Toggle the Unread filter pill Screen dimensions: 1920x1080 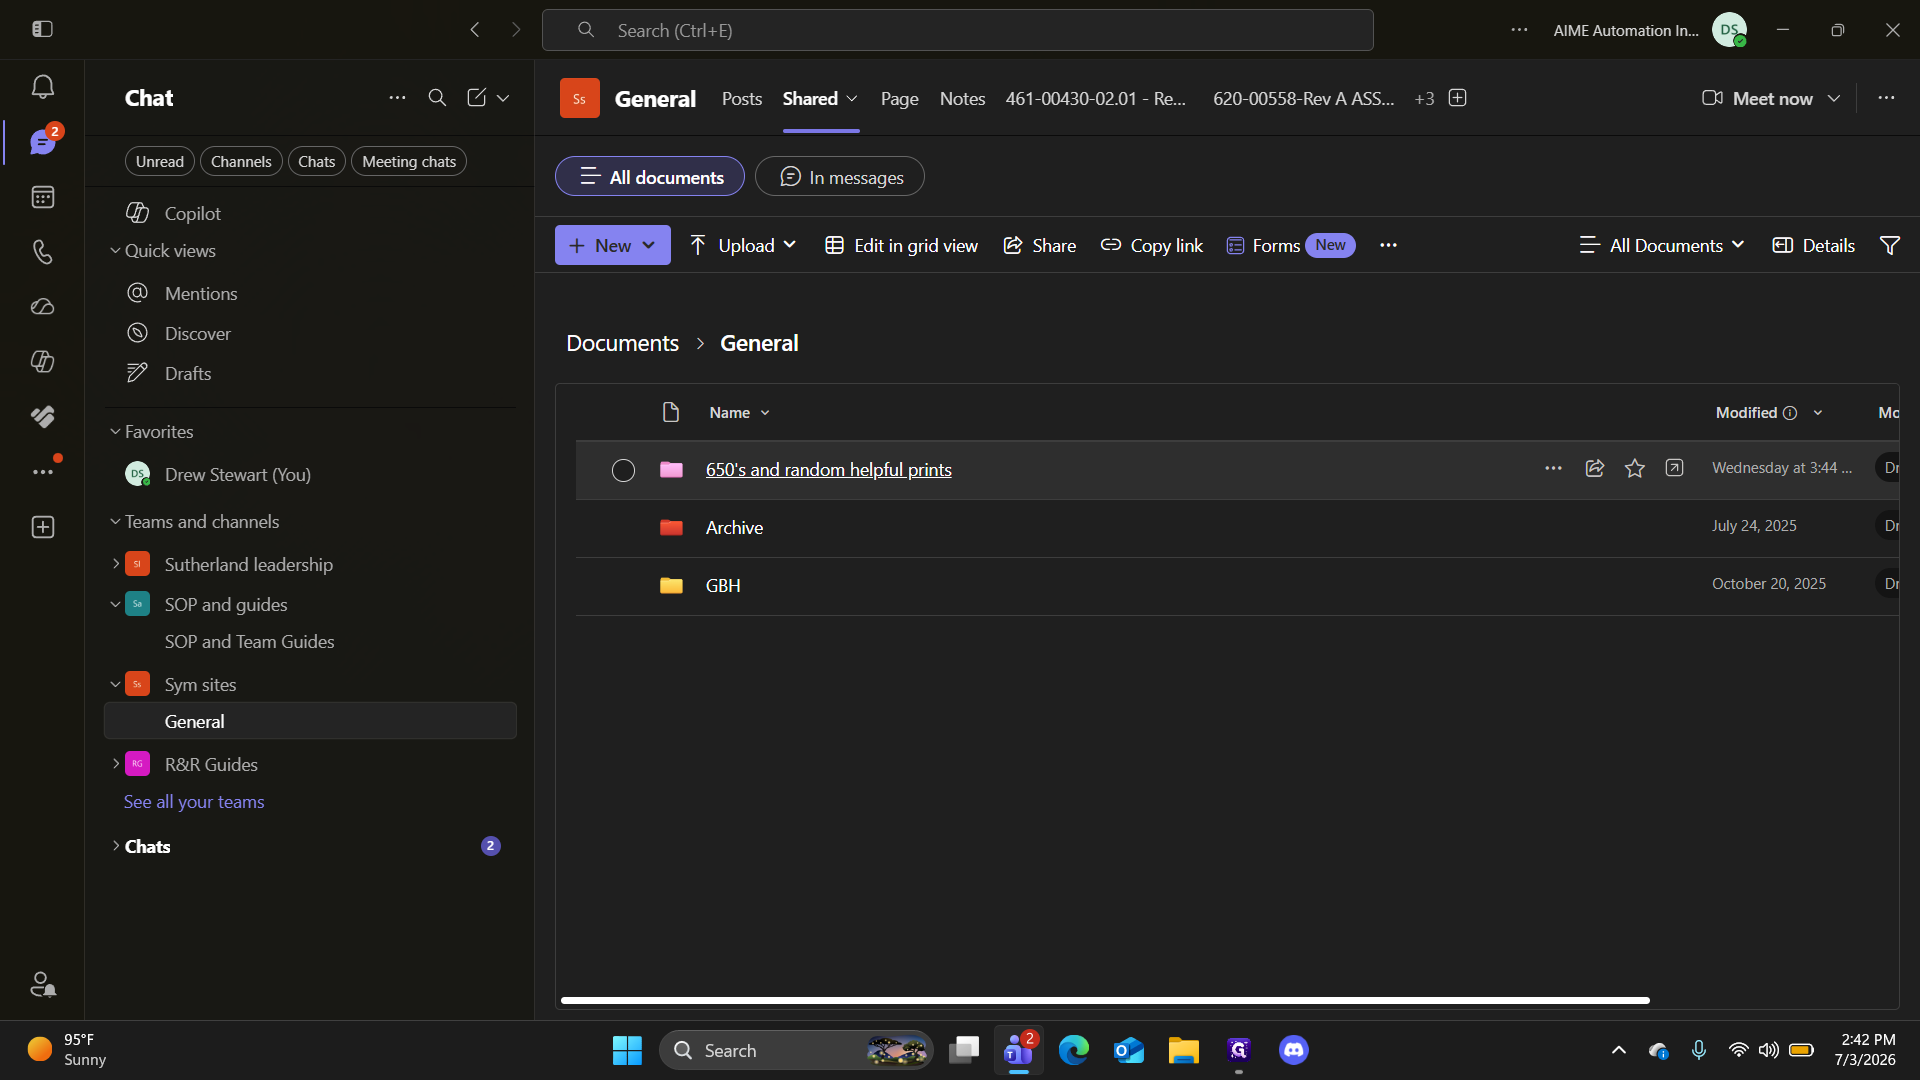(x=160, y=161)
